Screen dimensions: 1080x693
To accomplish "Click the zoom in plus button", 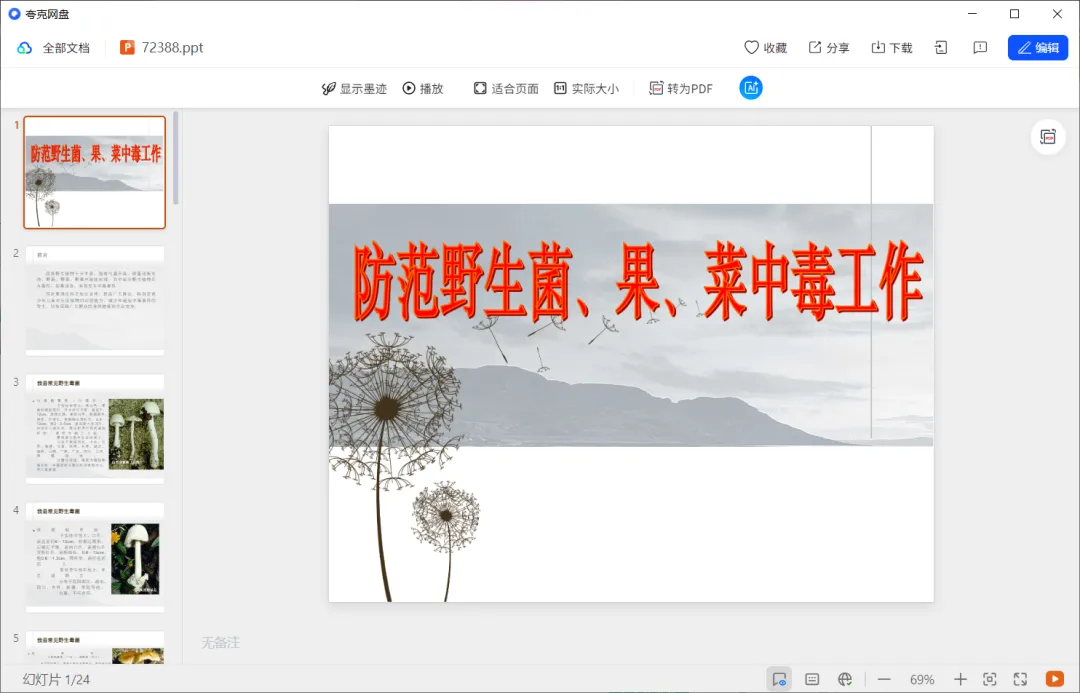I will click(960, 679).
